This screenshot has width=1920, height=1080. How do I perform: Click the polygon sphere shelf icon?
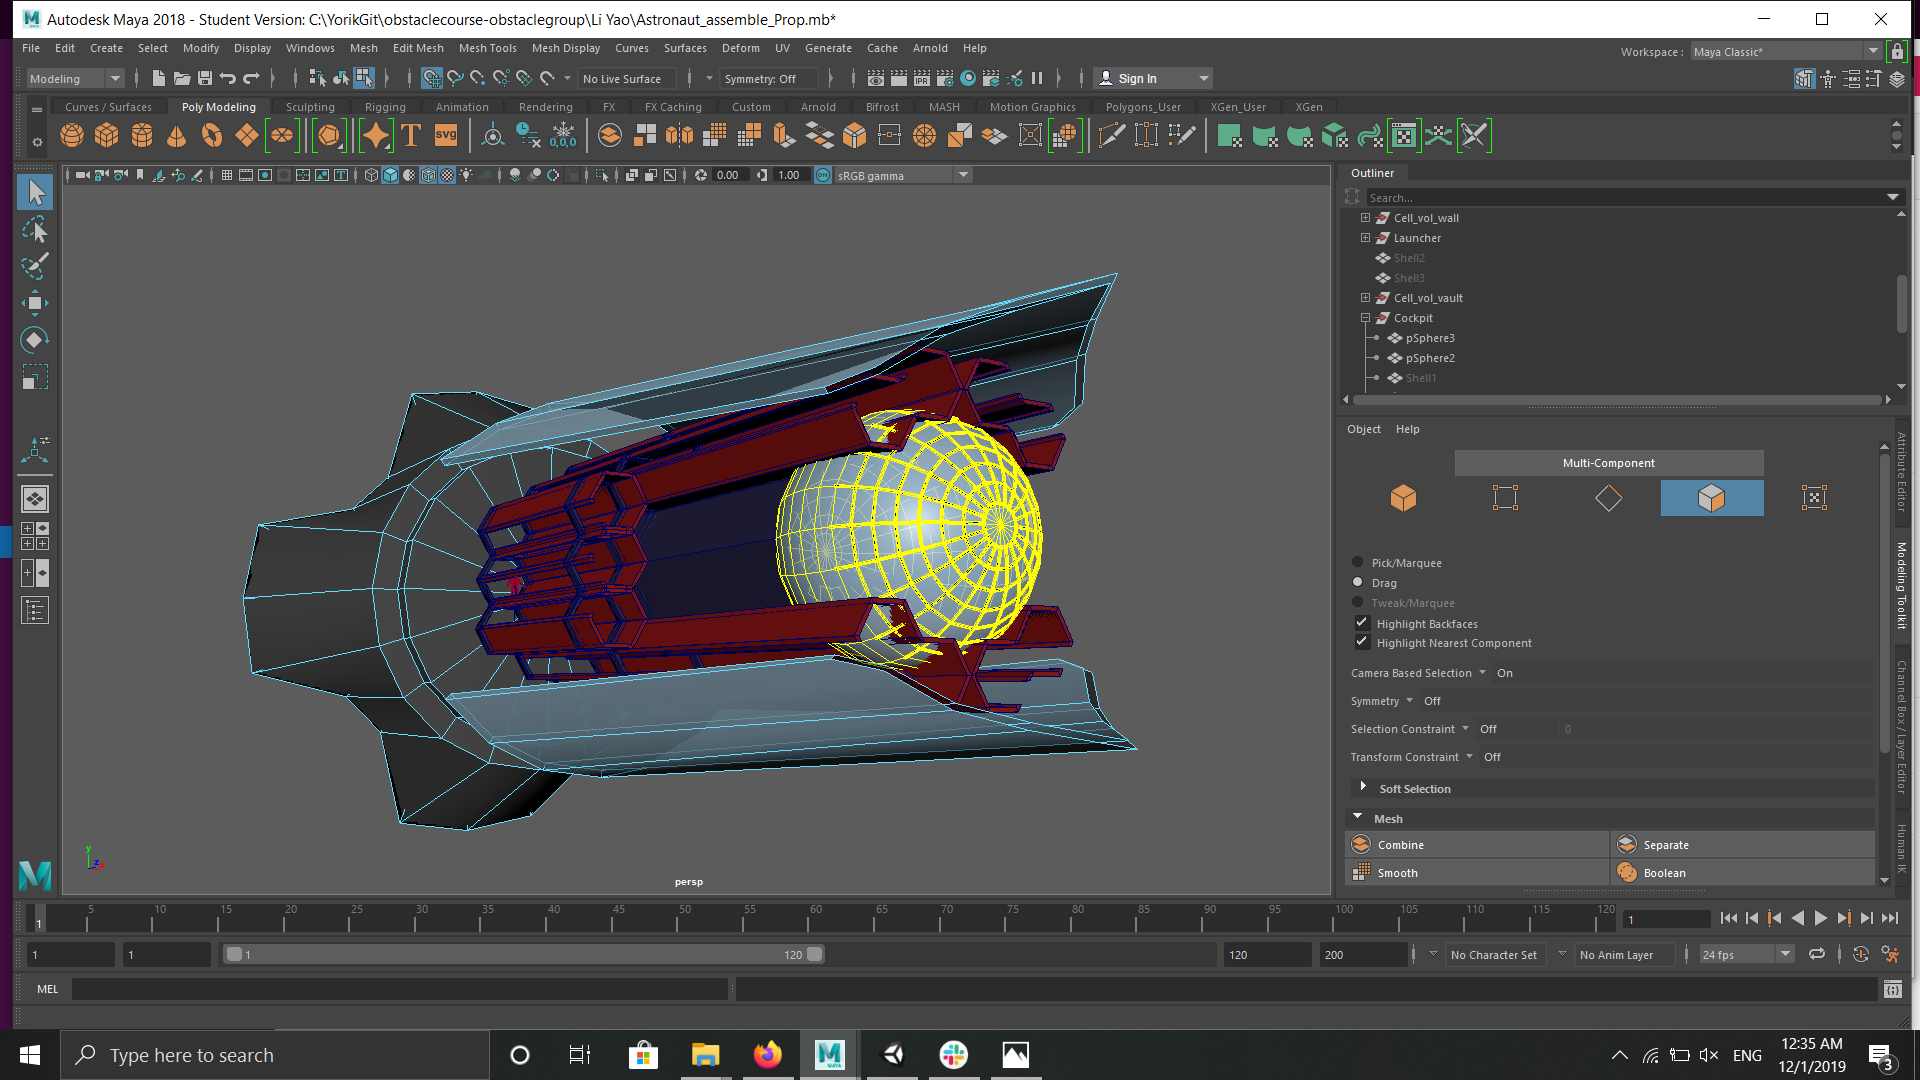click(72, 135)
